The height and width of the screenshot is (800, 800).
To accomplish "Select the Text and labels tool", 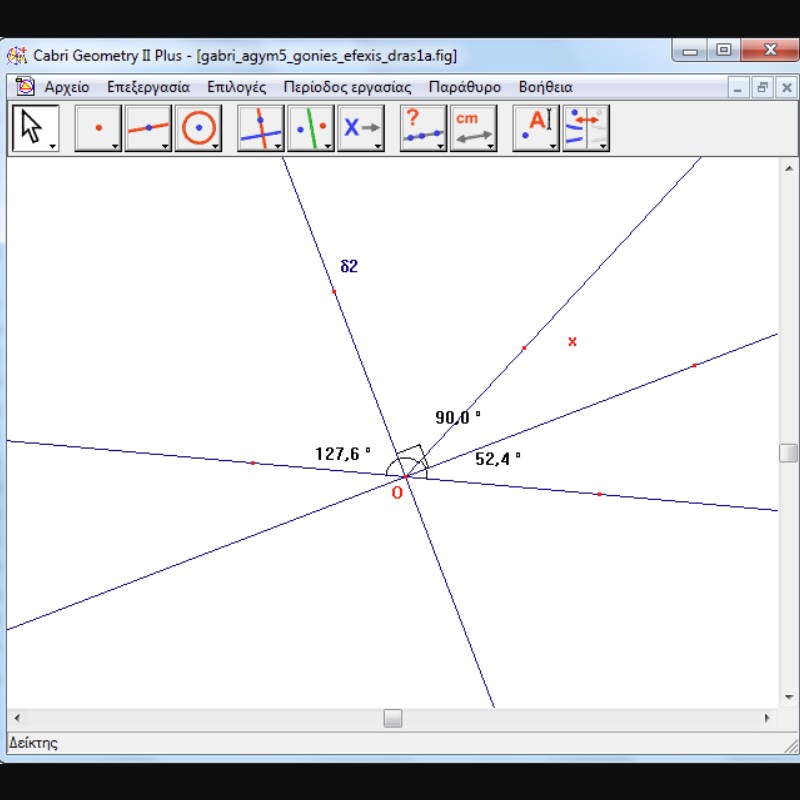I will (536, 128).
